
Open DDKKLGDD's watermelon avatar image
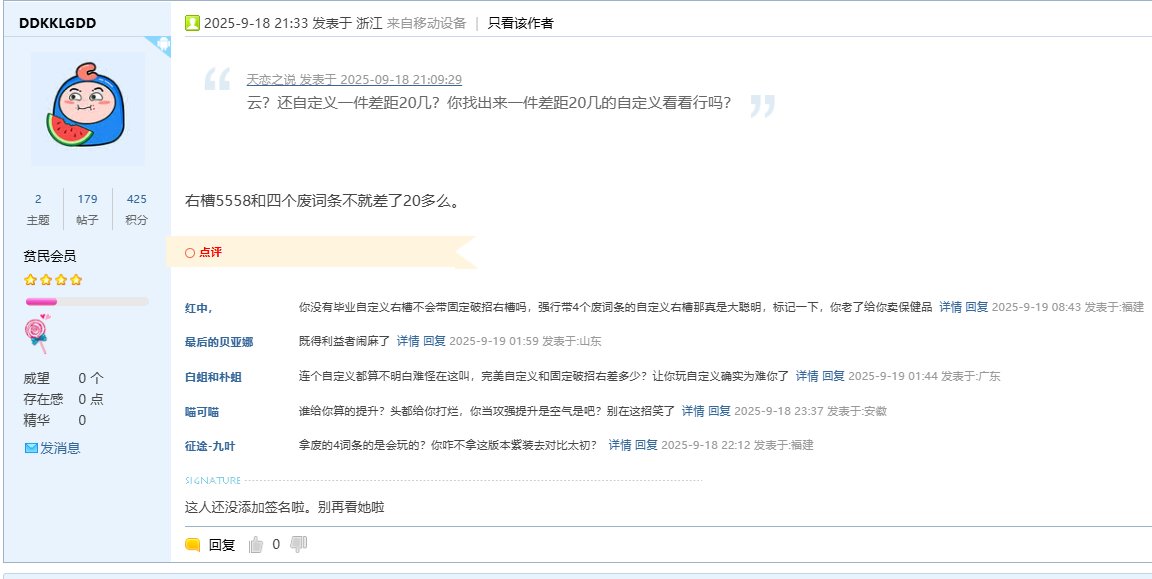coord(87,108)
